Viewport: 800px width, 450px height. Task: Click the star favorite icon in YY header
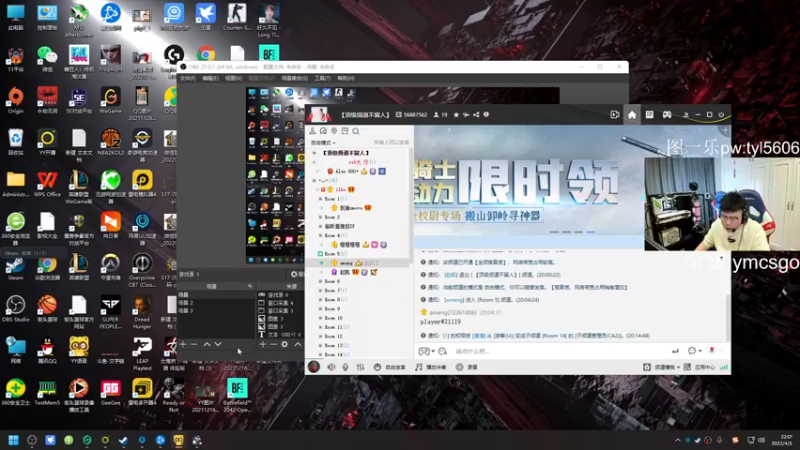coord(456,115)
